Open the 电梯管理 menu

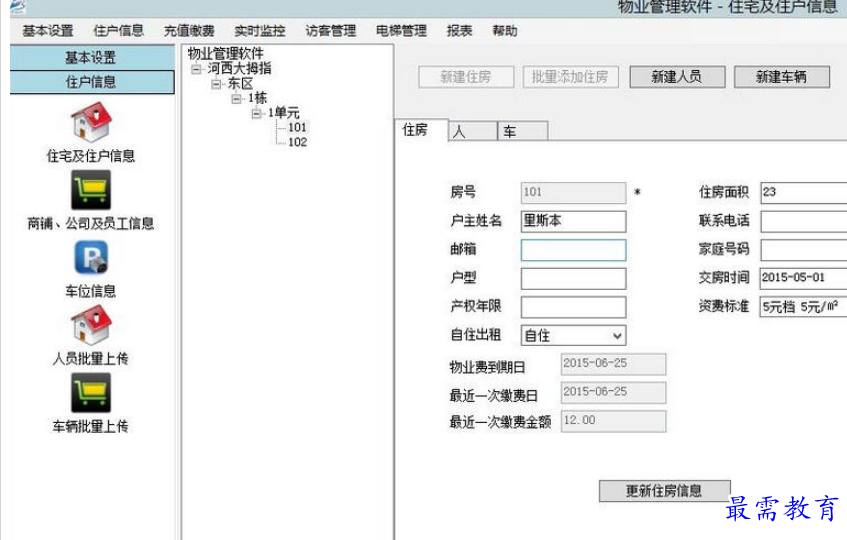coord(401,31)
